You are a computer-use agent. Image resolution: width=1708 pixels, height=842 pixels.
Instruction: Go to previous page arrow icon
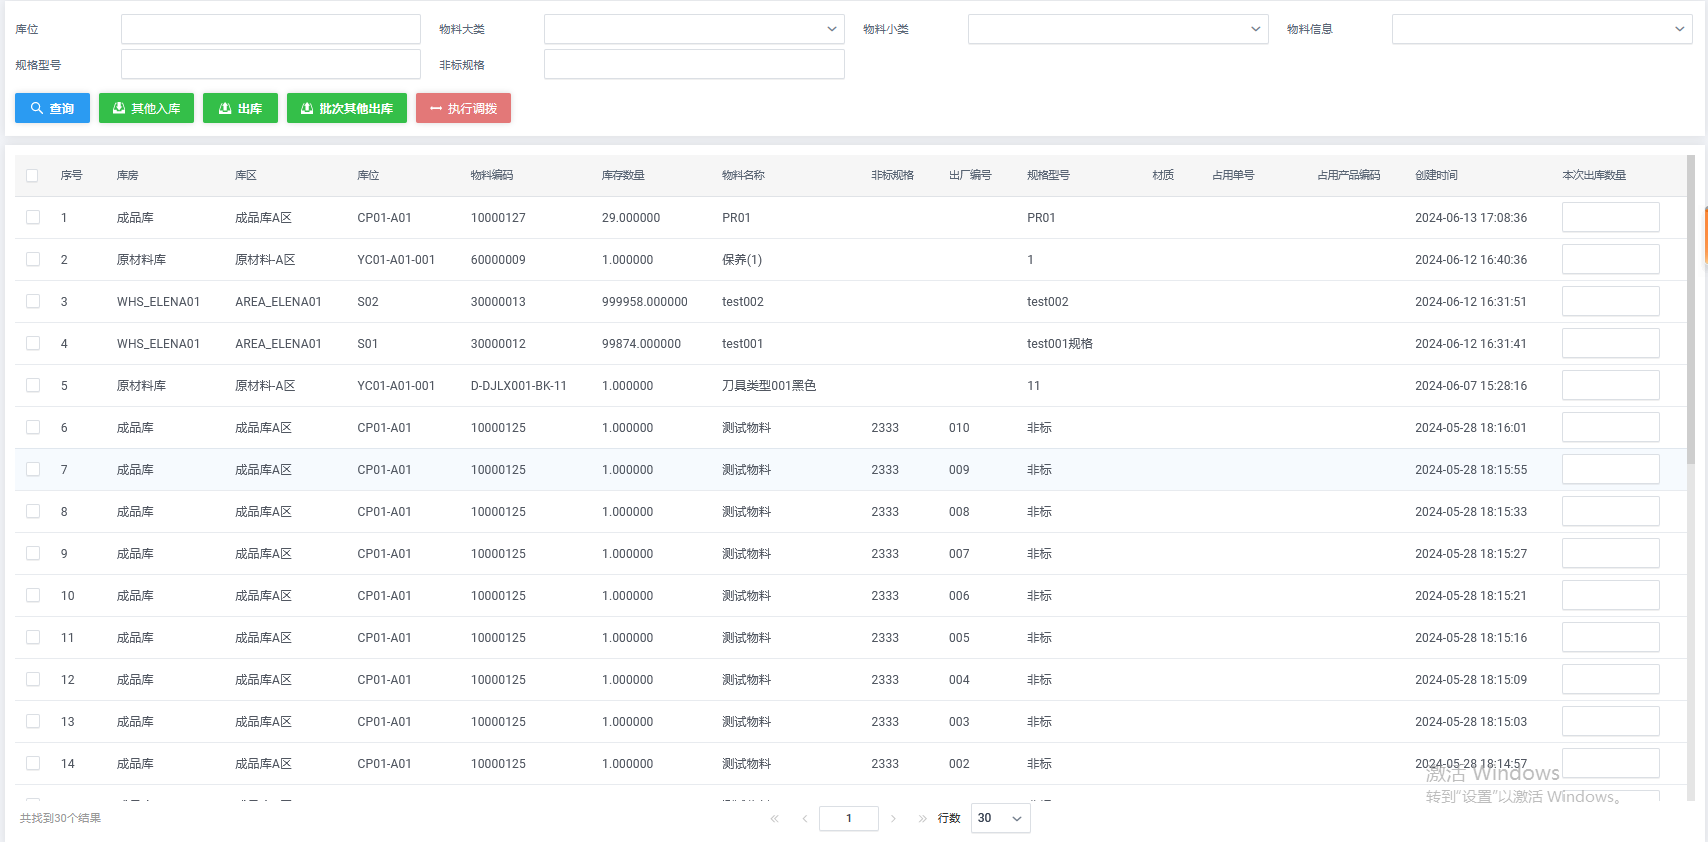[804, 818]
